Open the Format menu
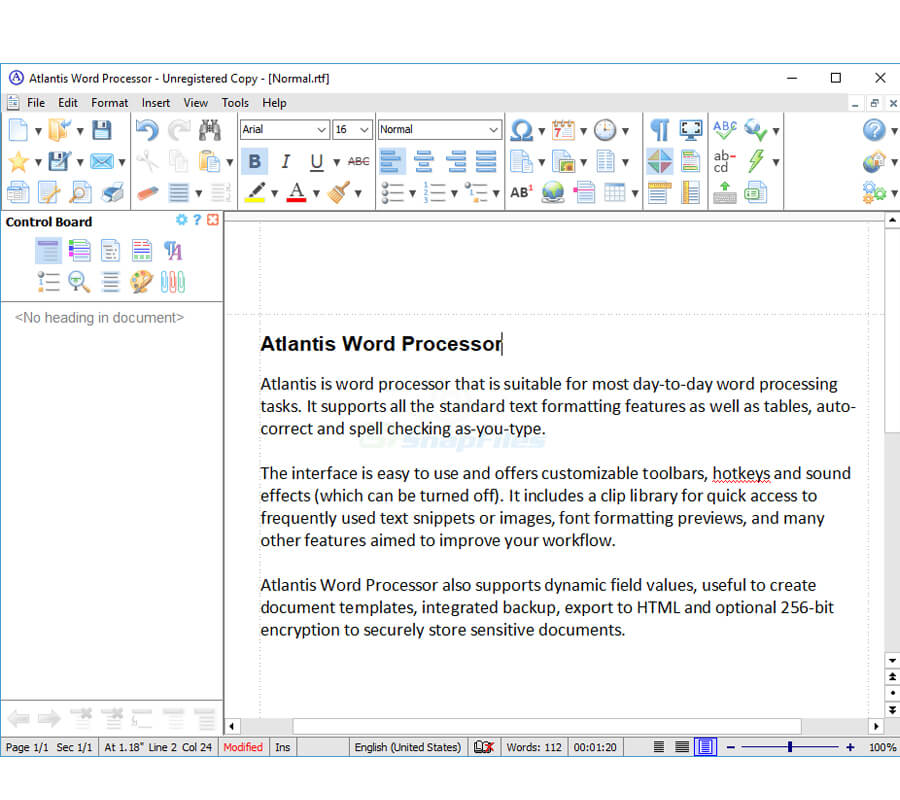This screenshot has width=900, height=800. click(x=109, y=103)
